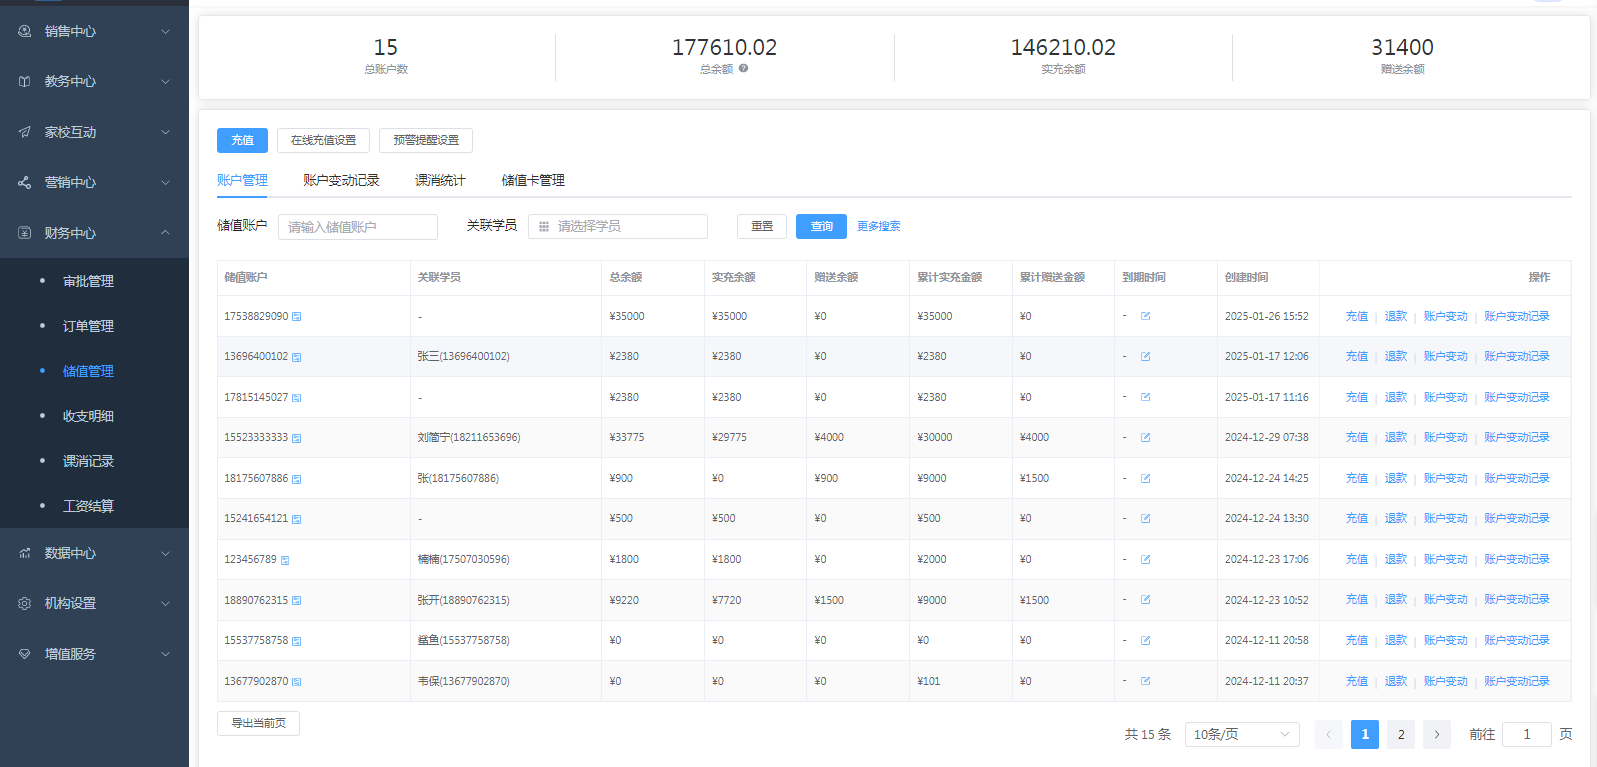Click detail icon next to account 123456789
This screenshot has height=767, width=1597.
285,560
